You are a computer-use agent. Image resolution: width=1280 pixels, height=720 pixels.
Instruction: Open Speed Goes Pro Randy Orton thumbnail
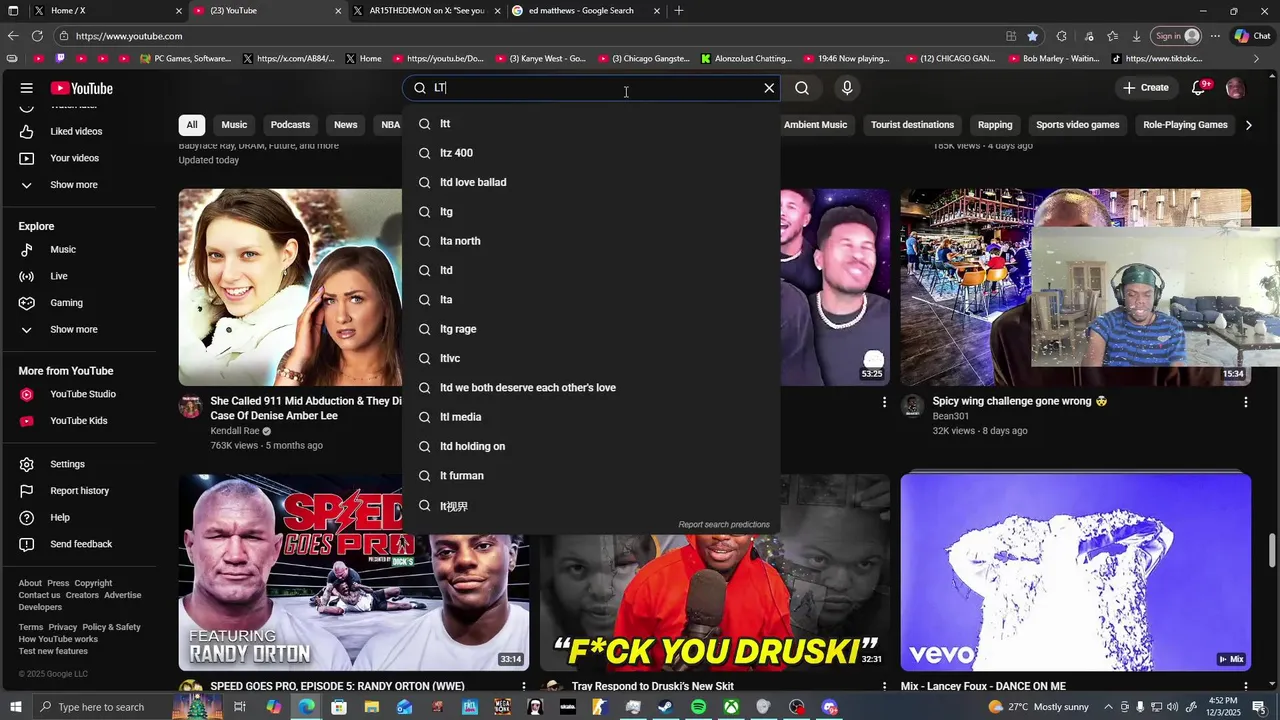(x=354, y=571)
